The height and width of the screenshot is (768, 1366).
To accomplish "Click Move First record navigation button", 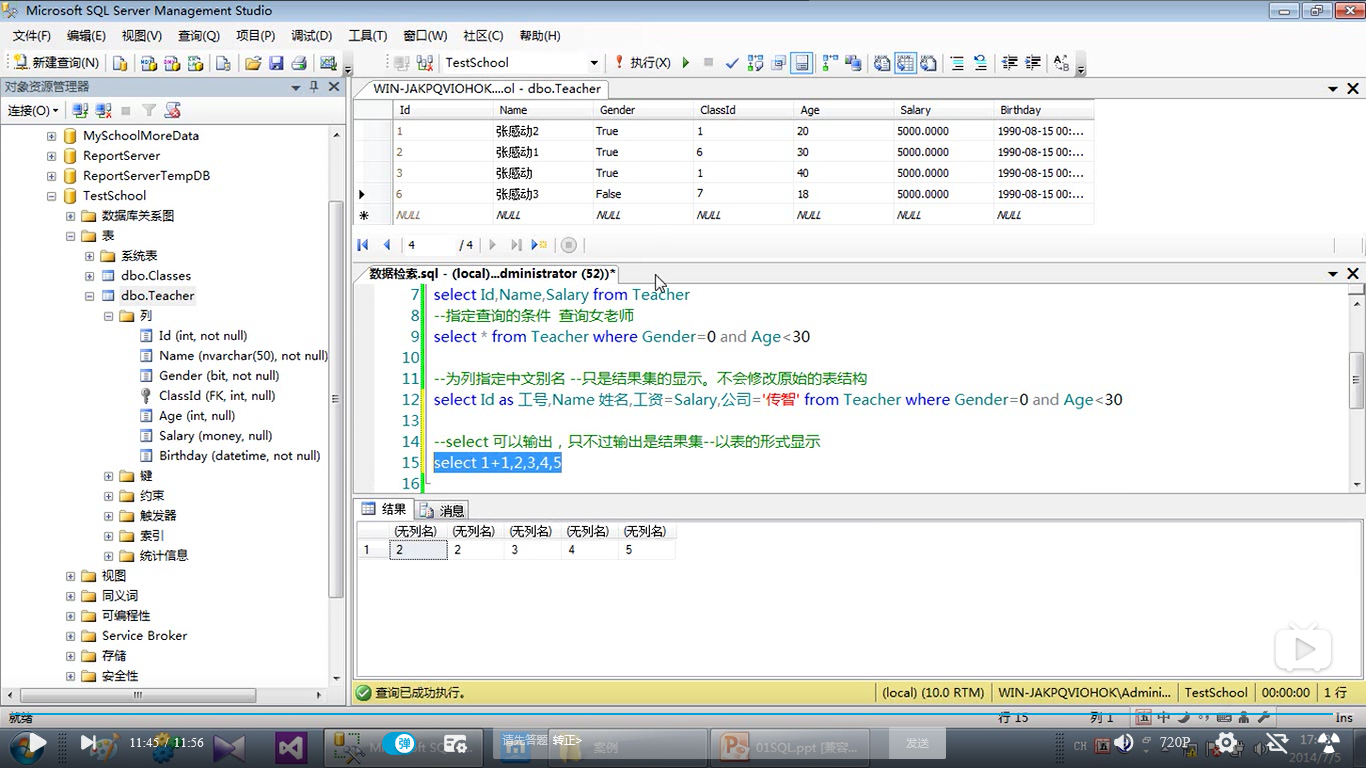I will [x=363, y=245].
